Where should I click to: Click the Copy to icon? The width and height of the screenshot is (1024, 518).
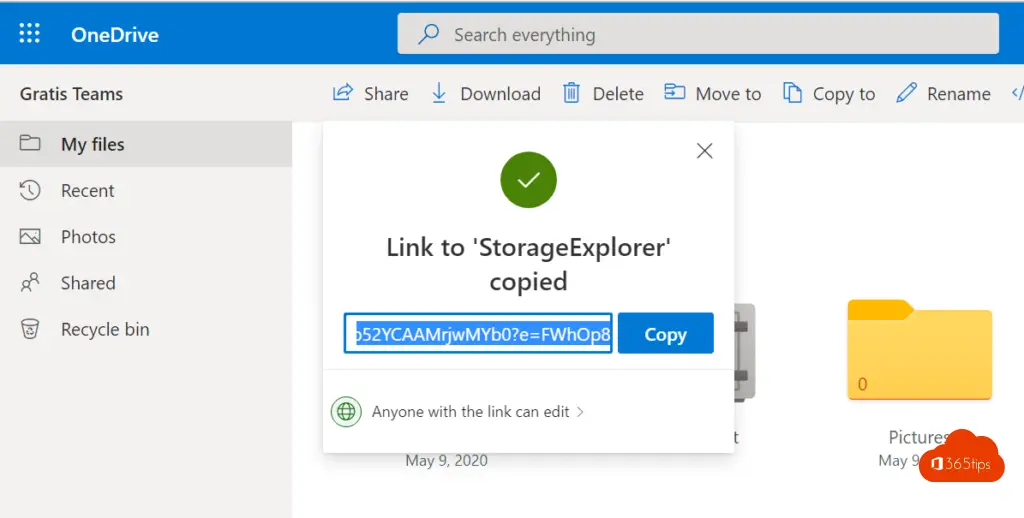pyautogui.click(x=793, y=93)
